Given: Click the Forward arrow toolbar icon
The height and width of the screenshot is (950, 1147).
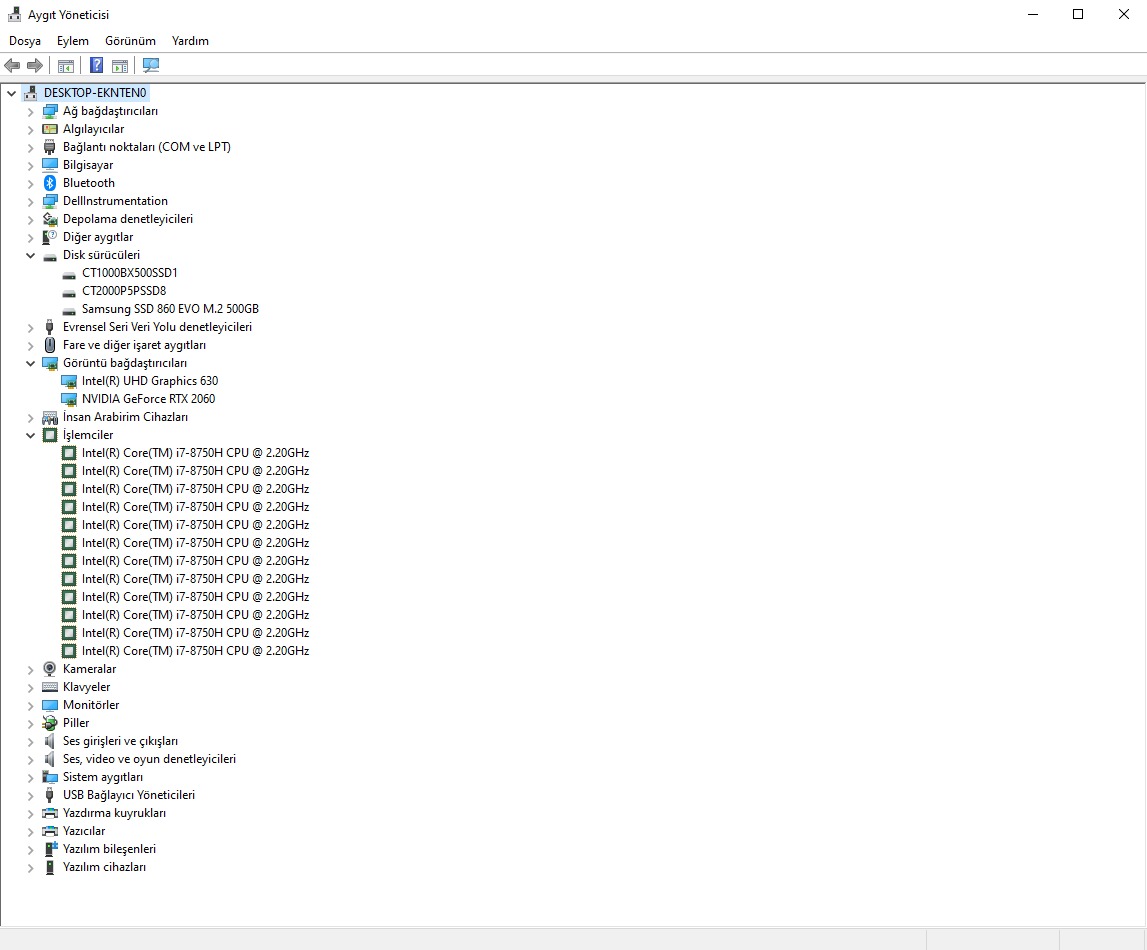Looking at the screenshot, I should [x=34, y=66].
